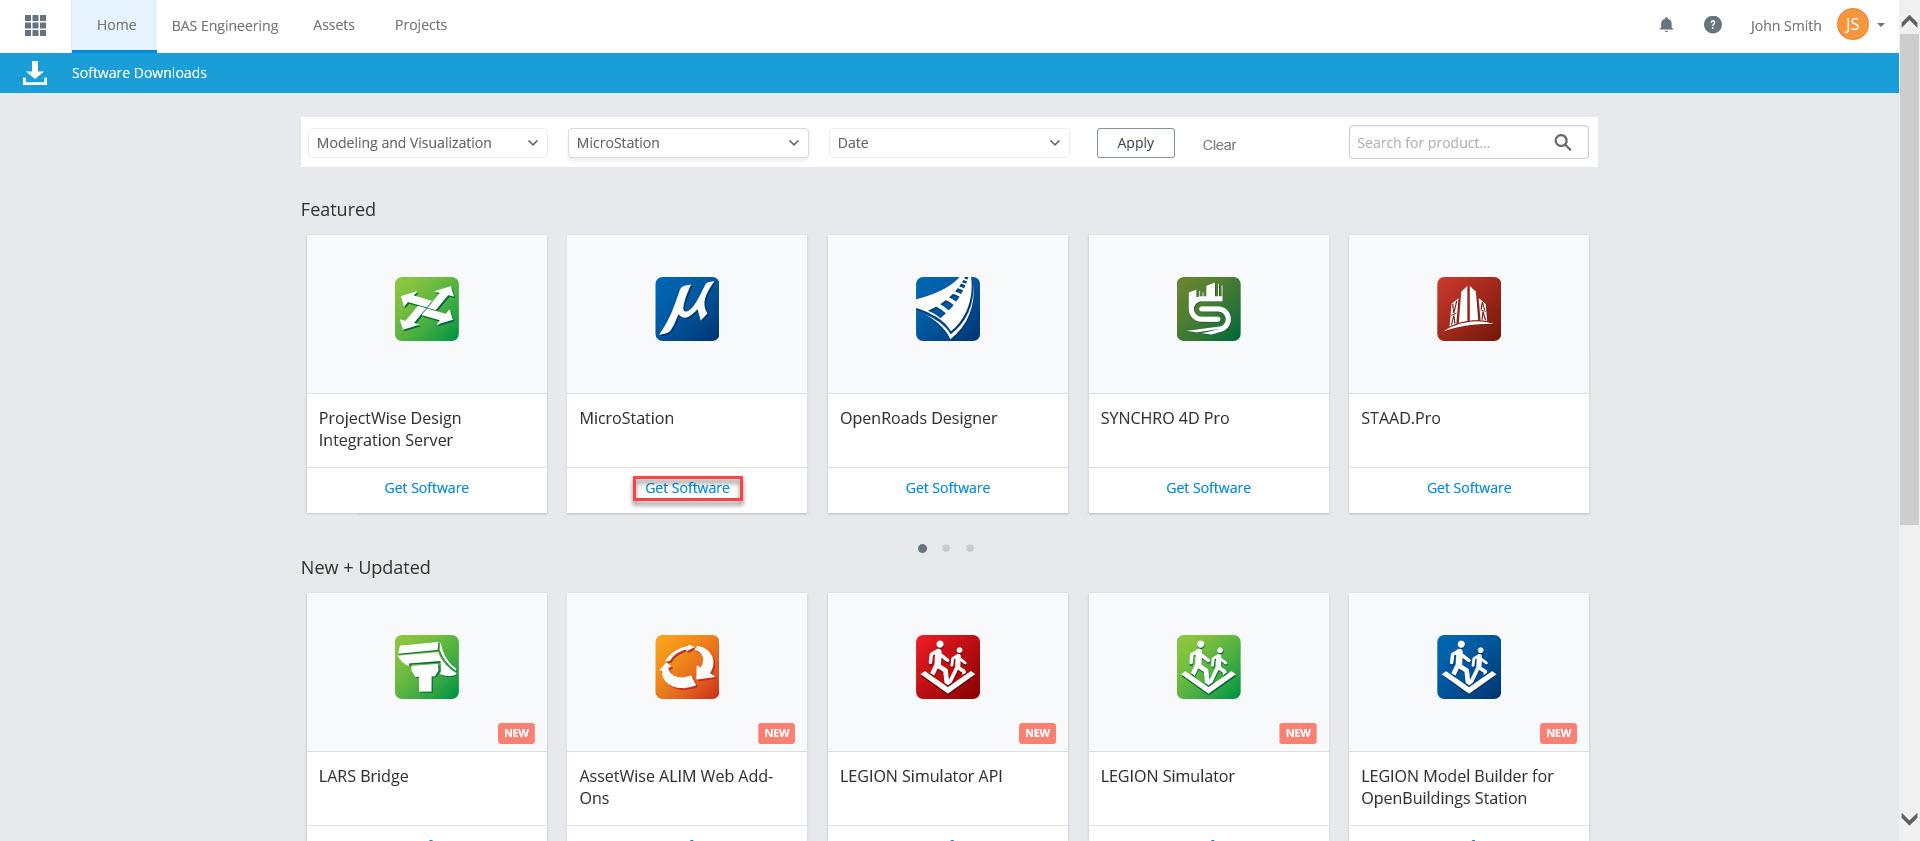The image size is (1920, 841).
Task: Click the Clear filters link
Action: tap(1219, 145)
